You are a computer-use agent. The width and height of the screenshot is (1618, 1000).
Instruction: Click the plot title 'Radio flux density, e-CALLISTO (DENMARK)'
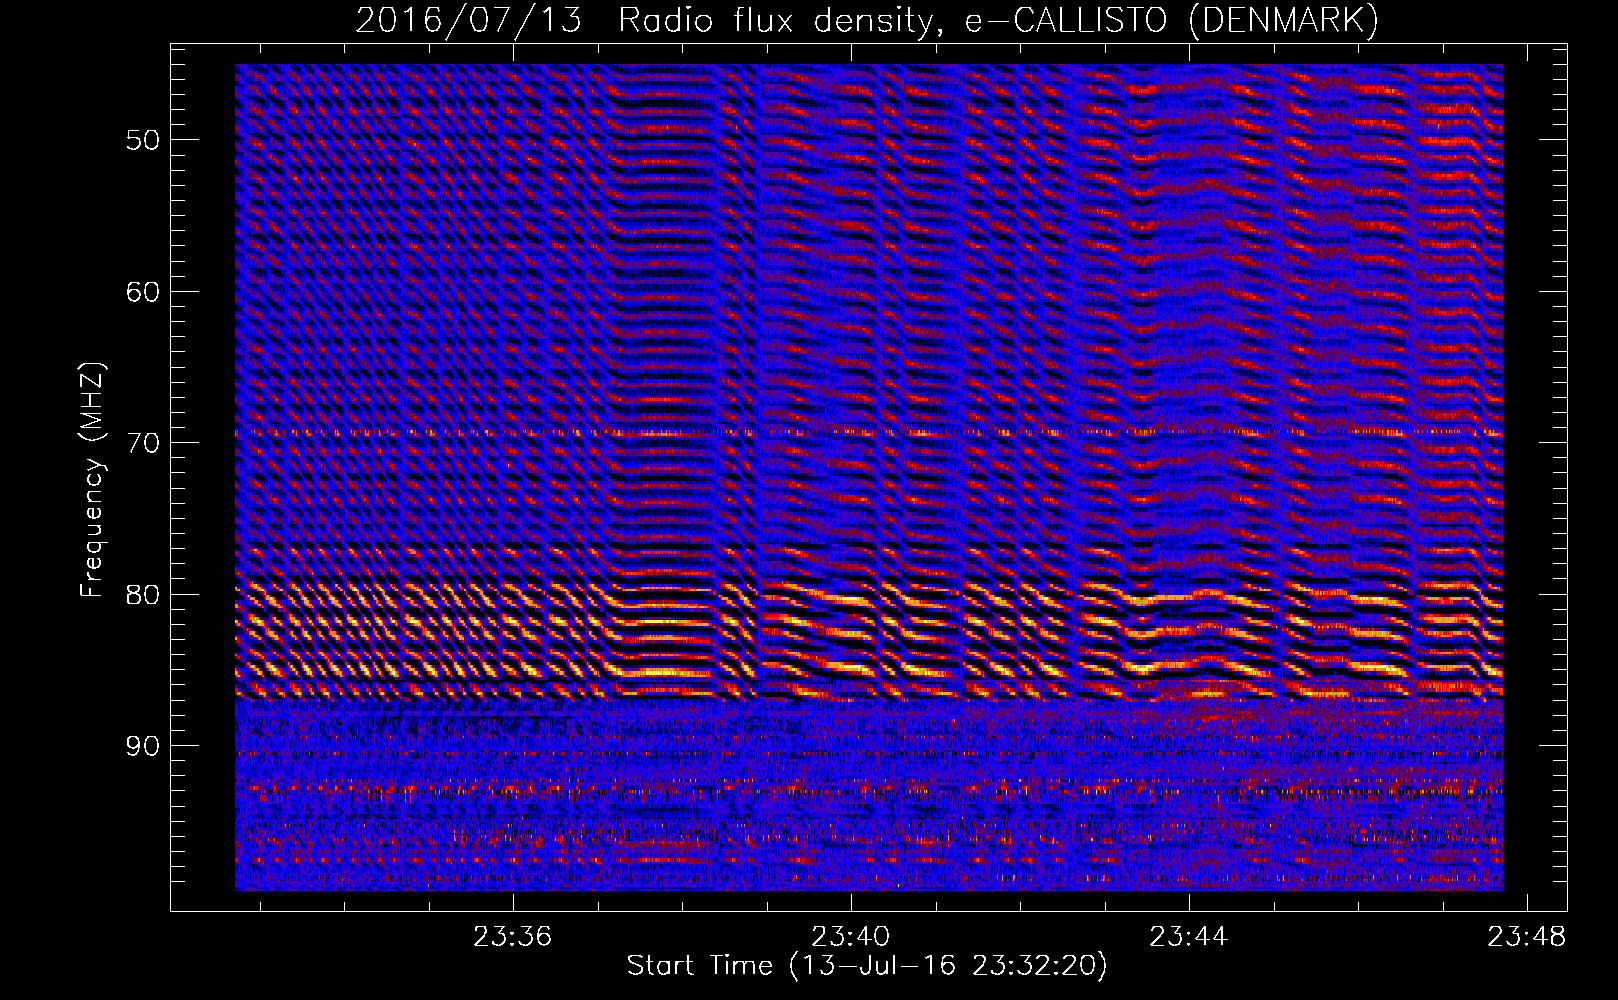pos(998,20)
